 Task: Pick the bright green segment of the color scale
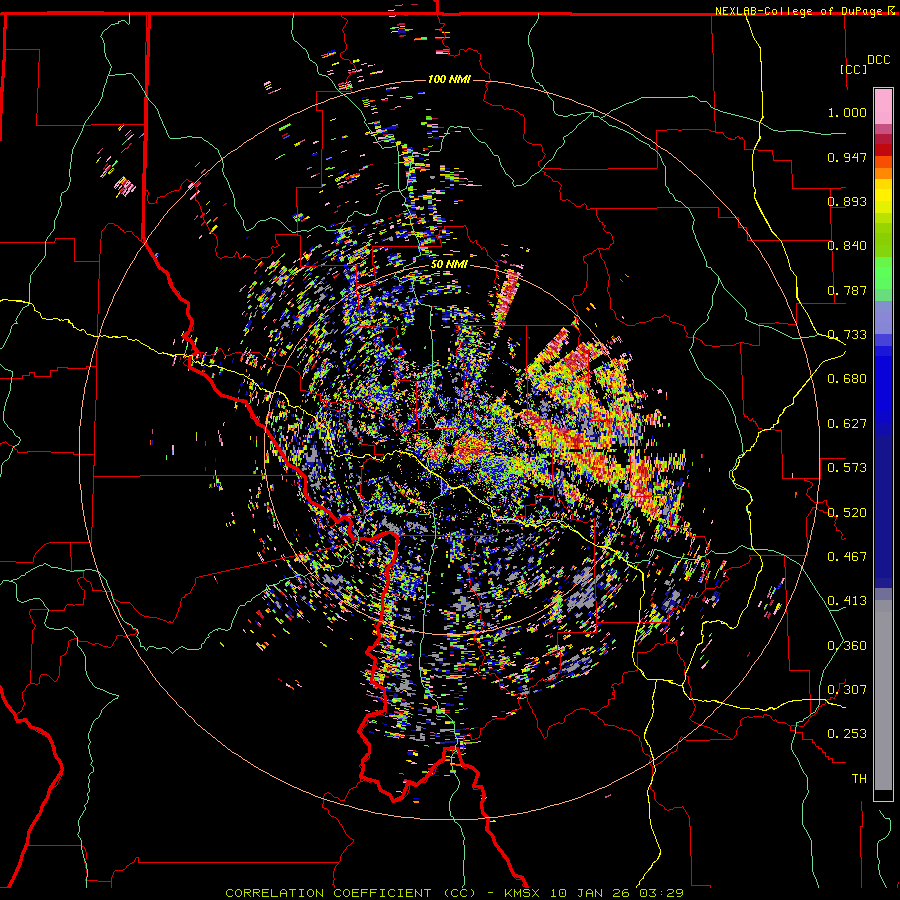883,273
